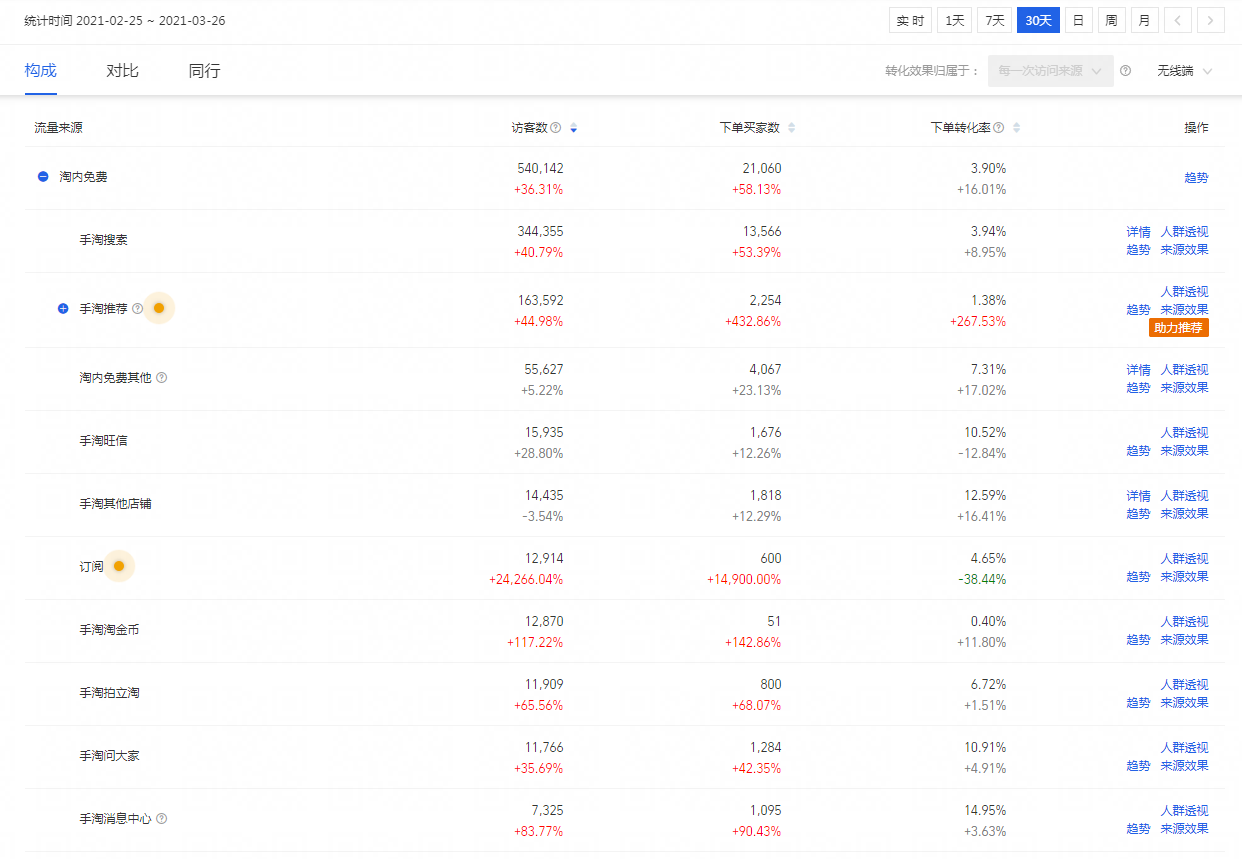
Task: Open 人群透视 for the 订阅 row
Action: point(1185,559)
